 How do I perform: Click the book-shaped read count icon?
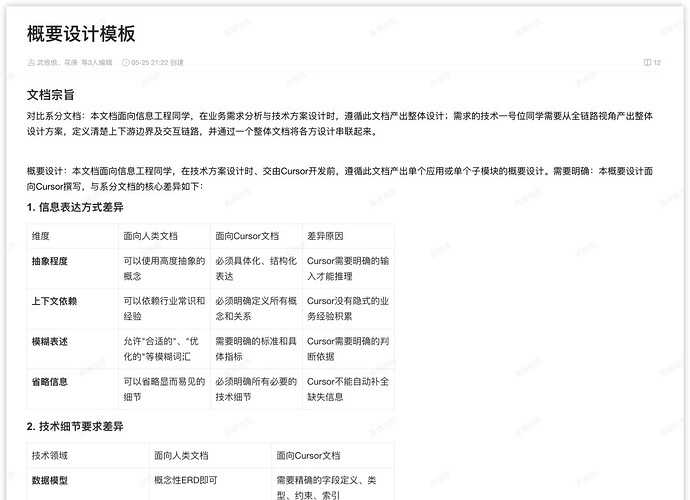[647, 62]
